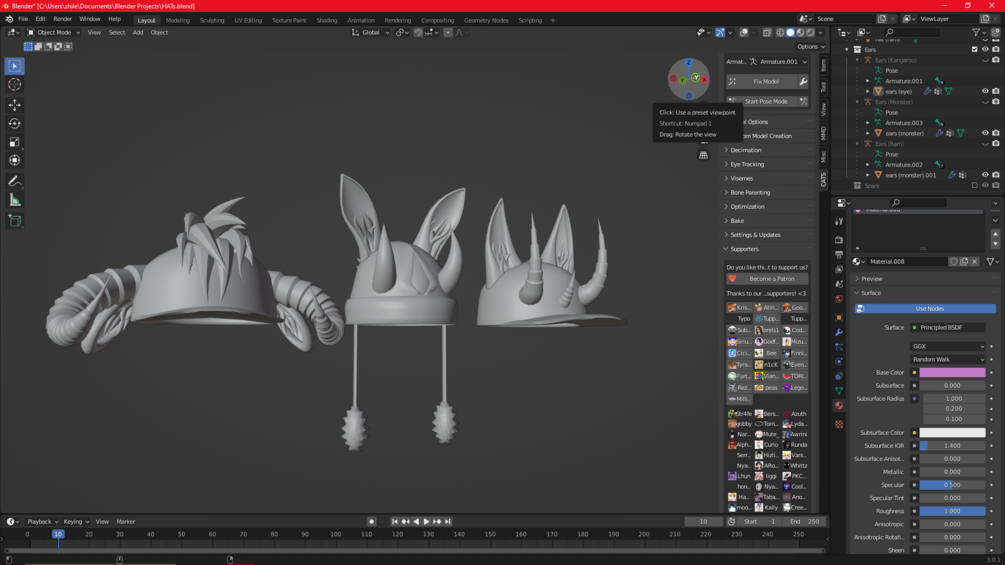Click the Roughness value field
The width and height of the screenshot is (1005, 565).
tap(952, 511)
